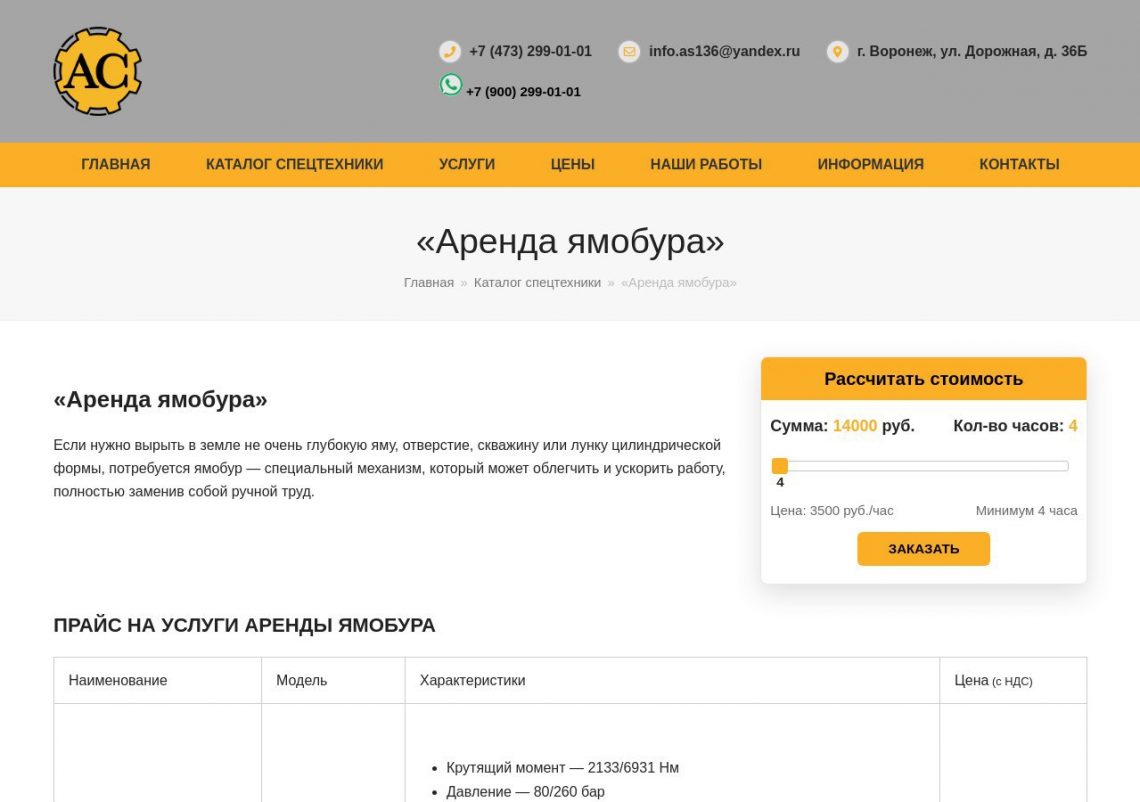Go to the ЦЕНЫ menu item
The width and height of the screenshot is (1140, 802).
(572, 164)
